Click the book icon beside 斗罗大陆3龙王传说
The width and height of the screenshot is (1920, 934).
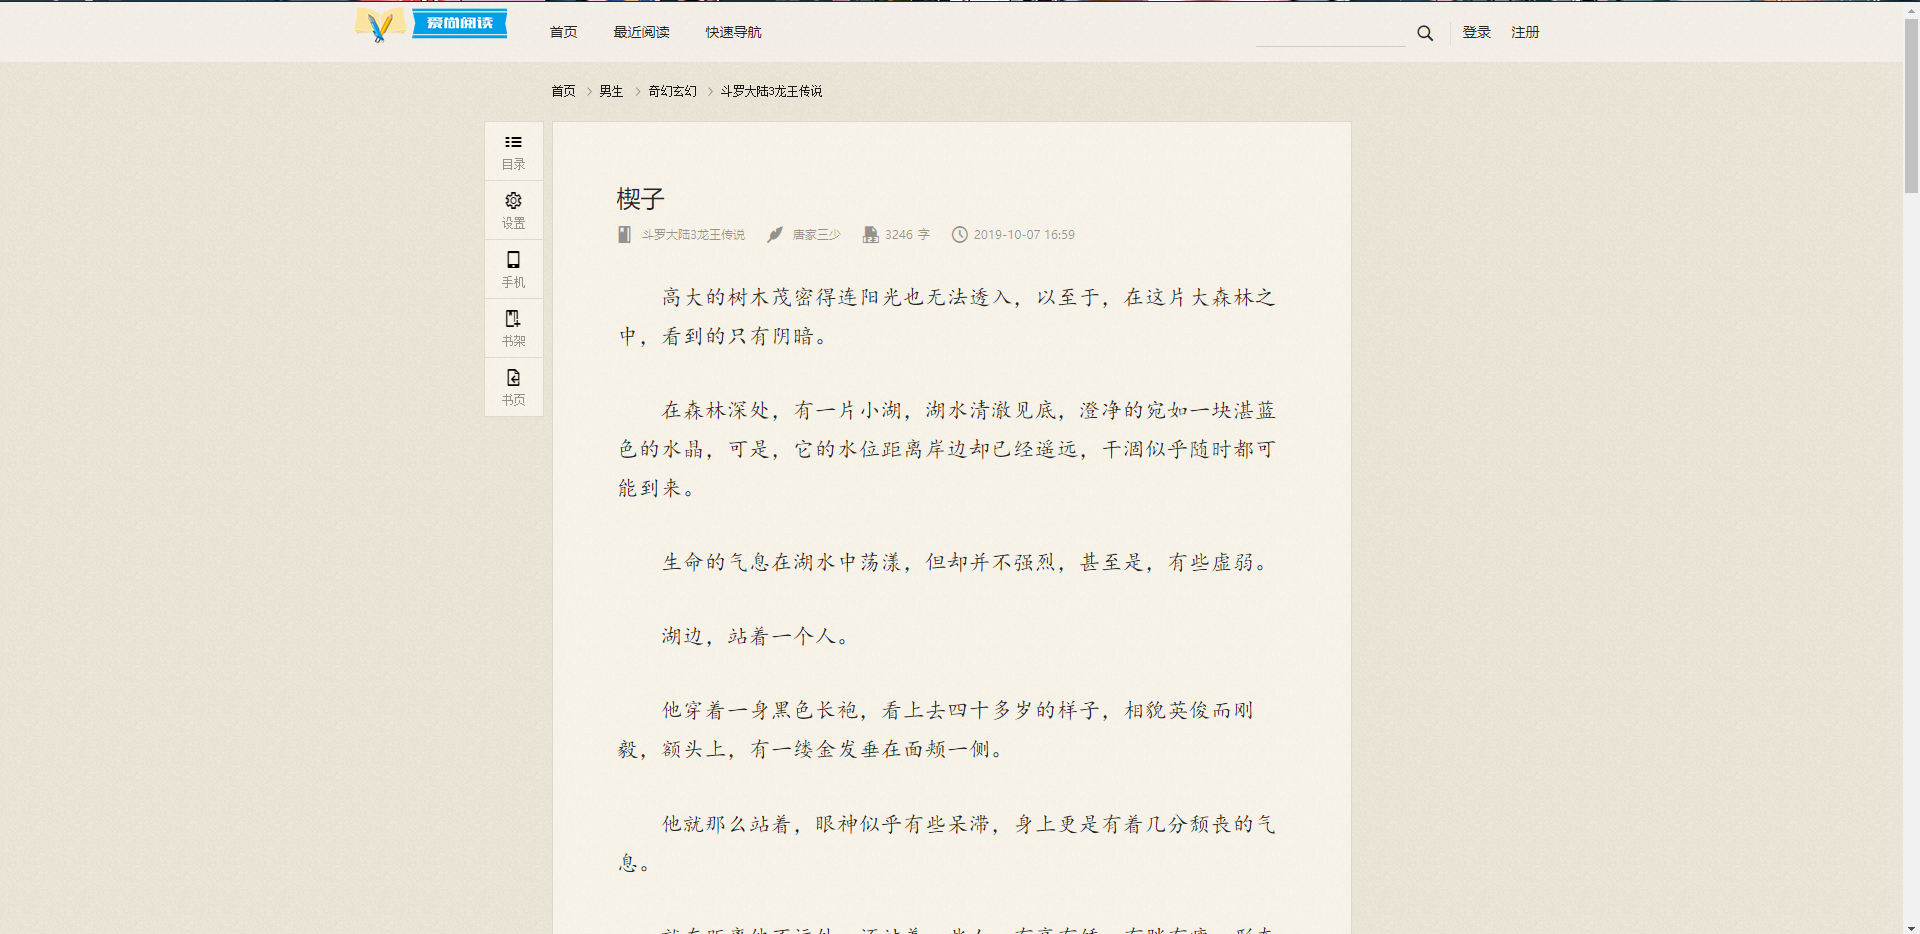(624, 235)
